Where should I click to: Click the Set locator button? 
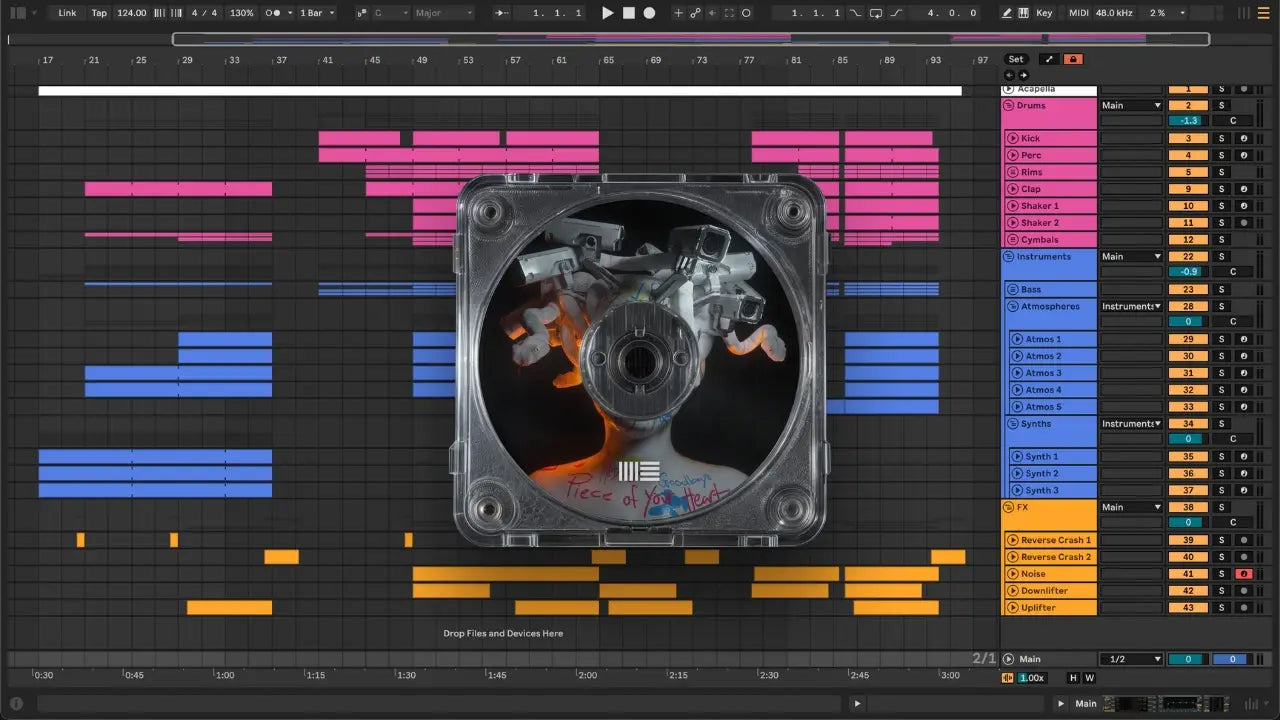(x=1015, y=59)
